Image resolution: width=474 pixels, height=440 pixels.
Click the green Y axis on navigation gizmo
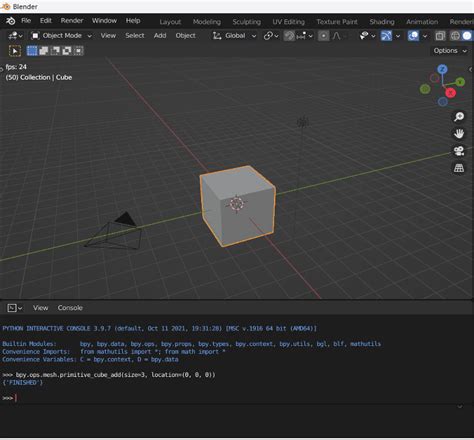point(460,82)
